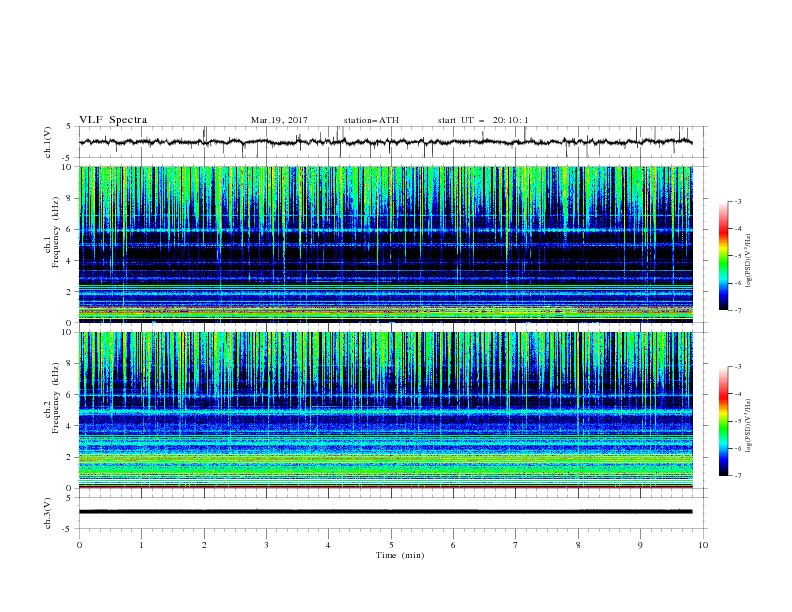Click the ch.1 color scale bar
The image size is (792, 612).
pos(723,256)
